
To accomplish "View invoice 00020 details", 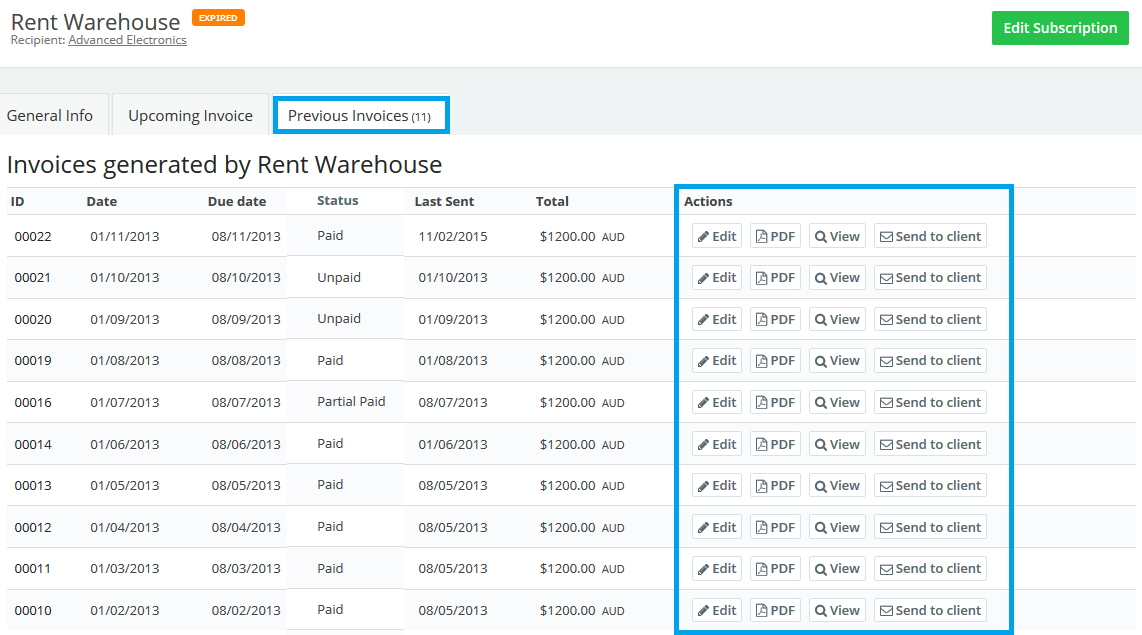I will [x=837, y=320].
